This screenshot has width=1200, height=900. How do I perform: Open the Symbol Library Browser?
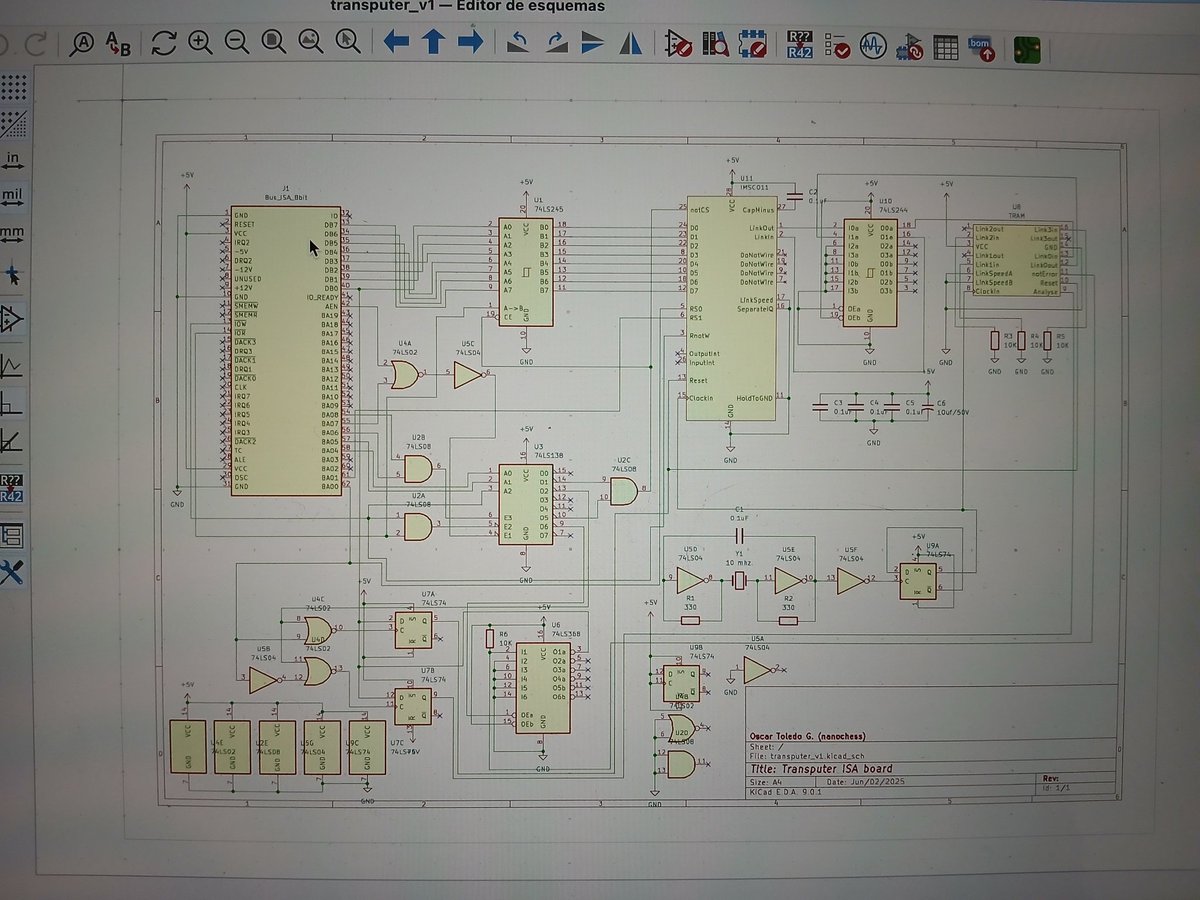click(715, 44)
